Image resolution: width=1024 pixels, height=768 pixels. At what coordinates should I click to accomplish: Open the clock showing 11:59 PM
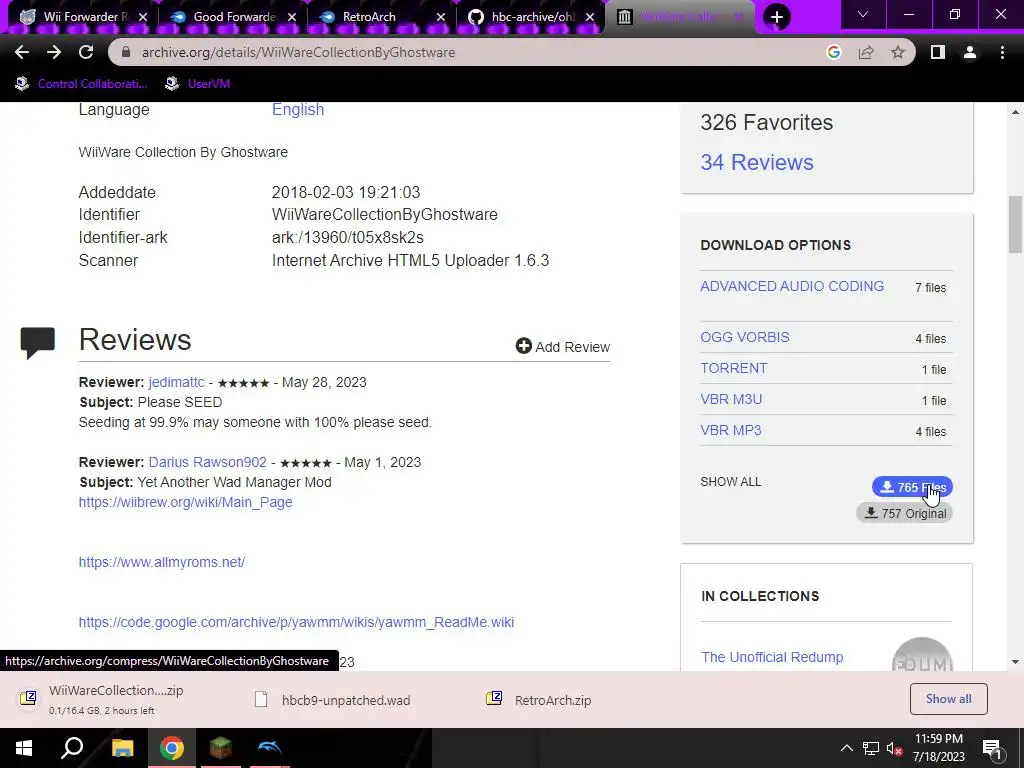click(x=938, y=748)
